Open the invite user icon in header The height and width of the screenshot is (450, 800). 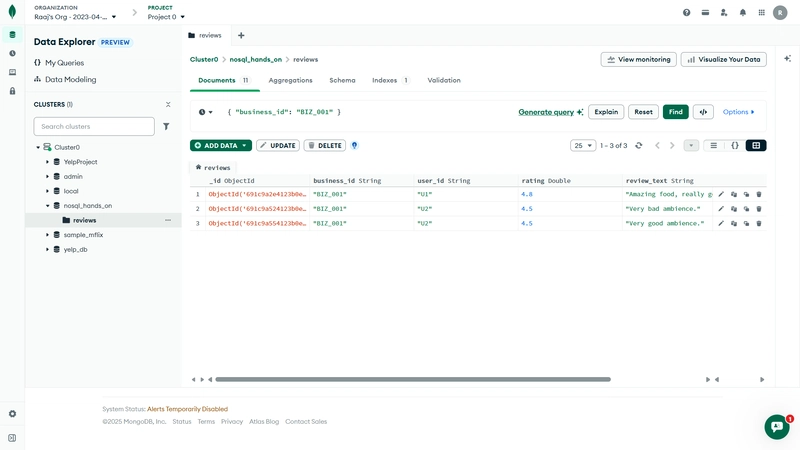[724, 13]
